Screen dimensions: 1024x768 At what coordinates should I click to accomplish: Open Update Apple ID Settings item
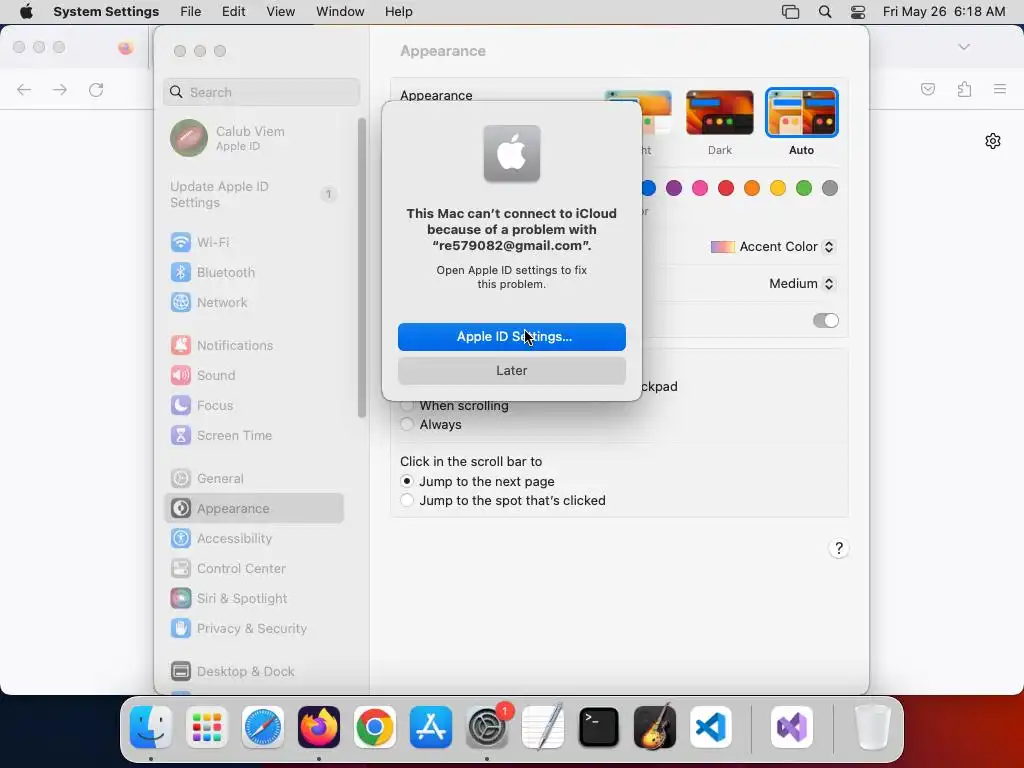pyautogui.click(x=254, y=195)
